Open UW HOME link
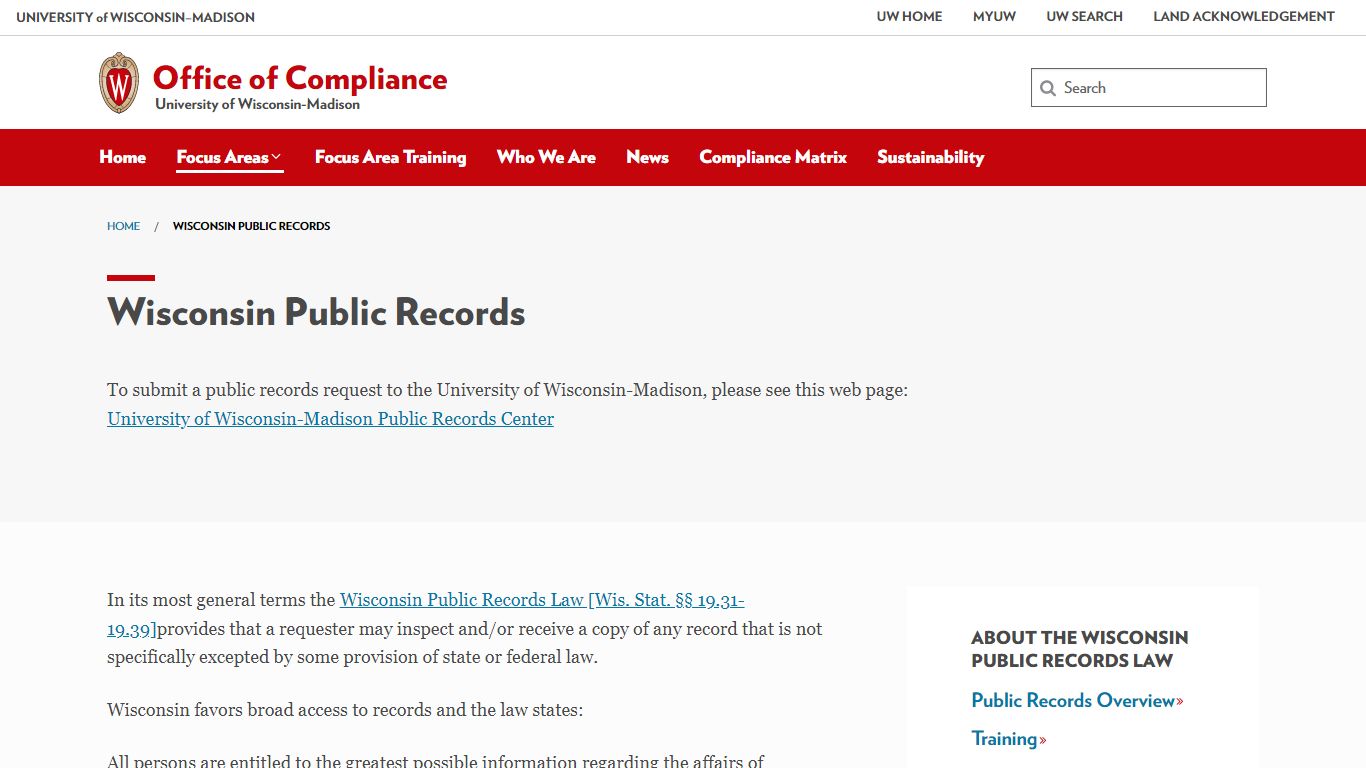 coord(909,17)
